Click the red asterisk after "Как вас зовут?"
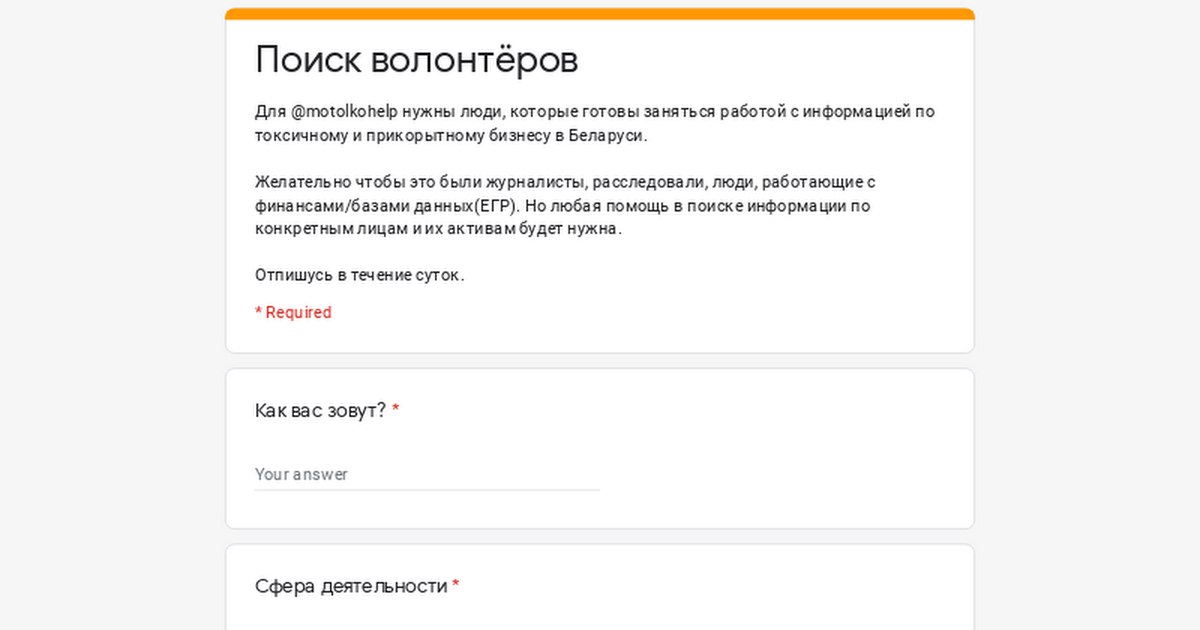1200x630 pixels. (x=396, y=410)
